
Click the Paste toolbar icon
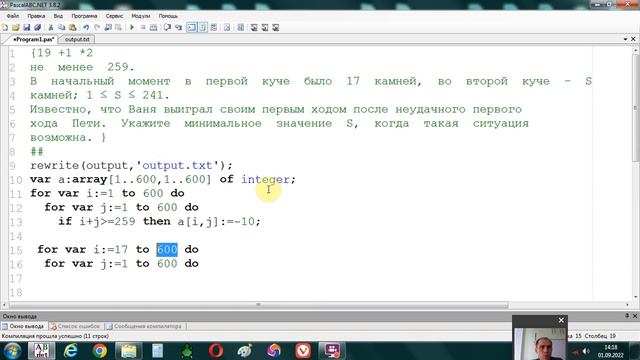click(73, 27)
